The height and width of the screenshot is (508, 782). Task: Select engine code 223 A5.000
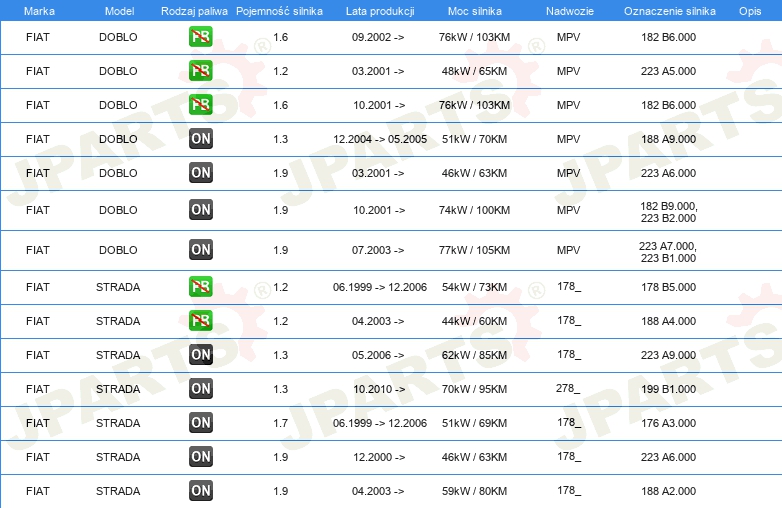tap(668, 71)
